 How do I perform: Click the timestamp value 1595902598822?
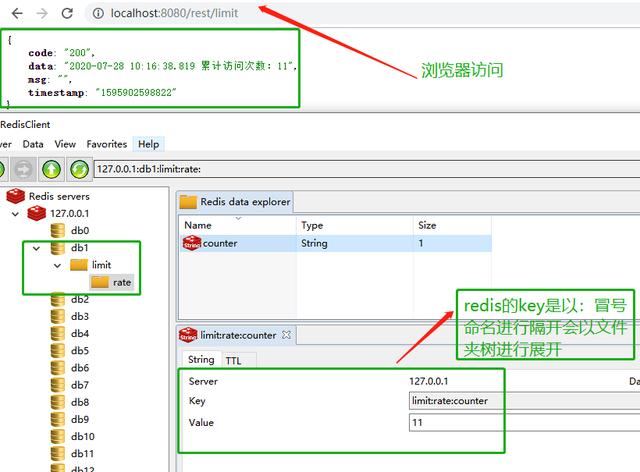click(136, 93)
